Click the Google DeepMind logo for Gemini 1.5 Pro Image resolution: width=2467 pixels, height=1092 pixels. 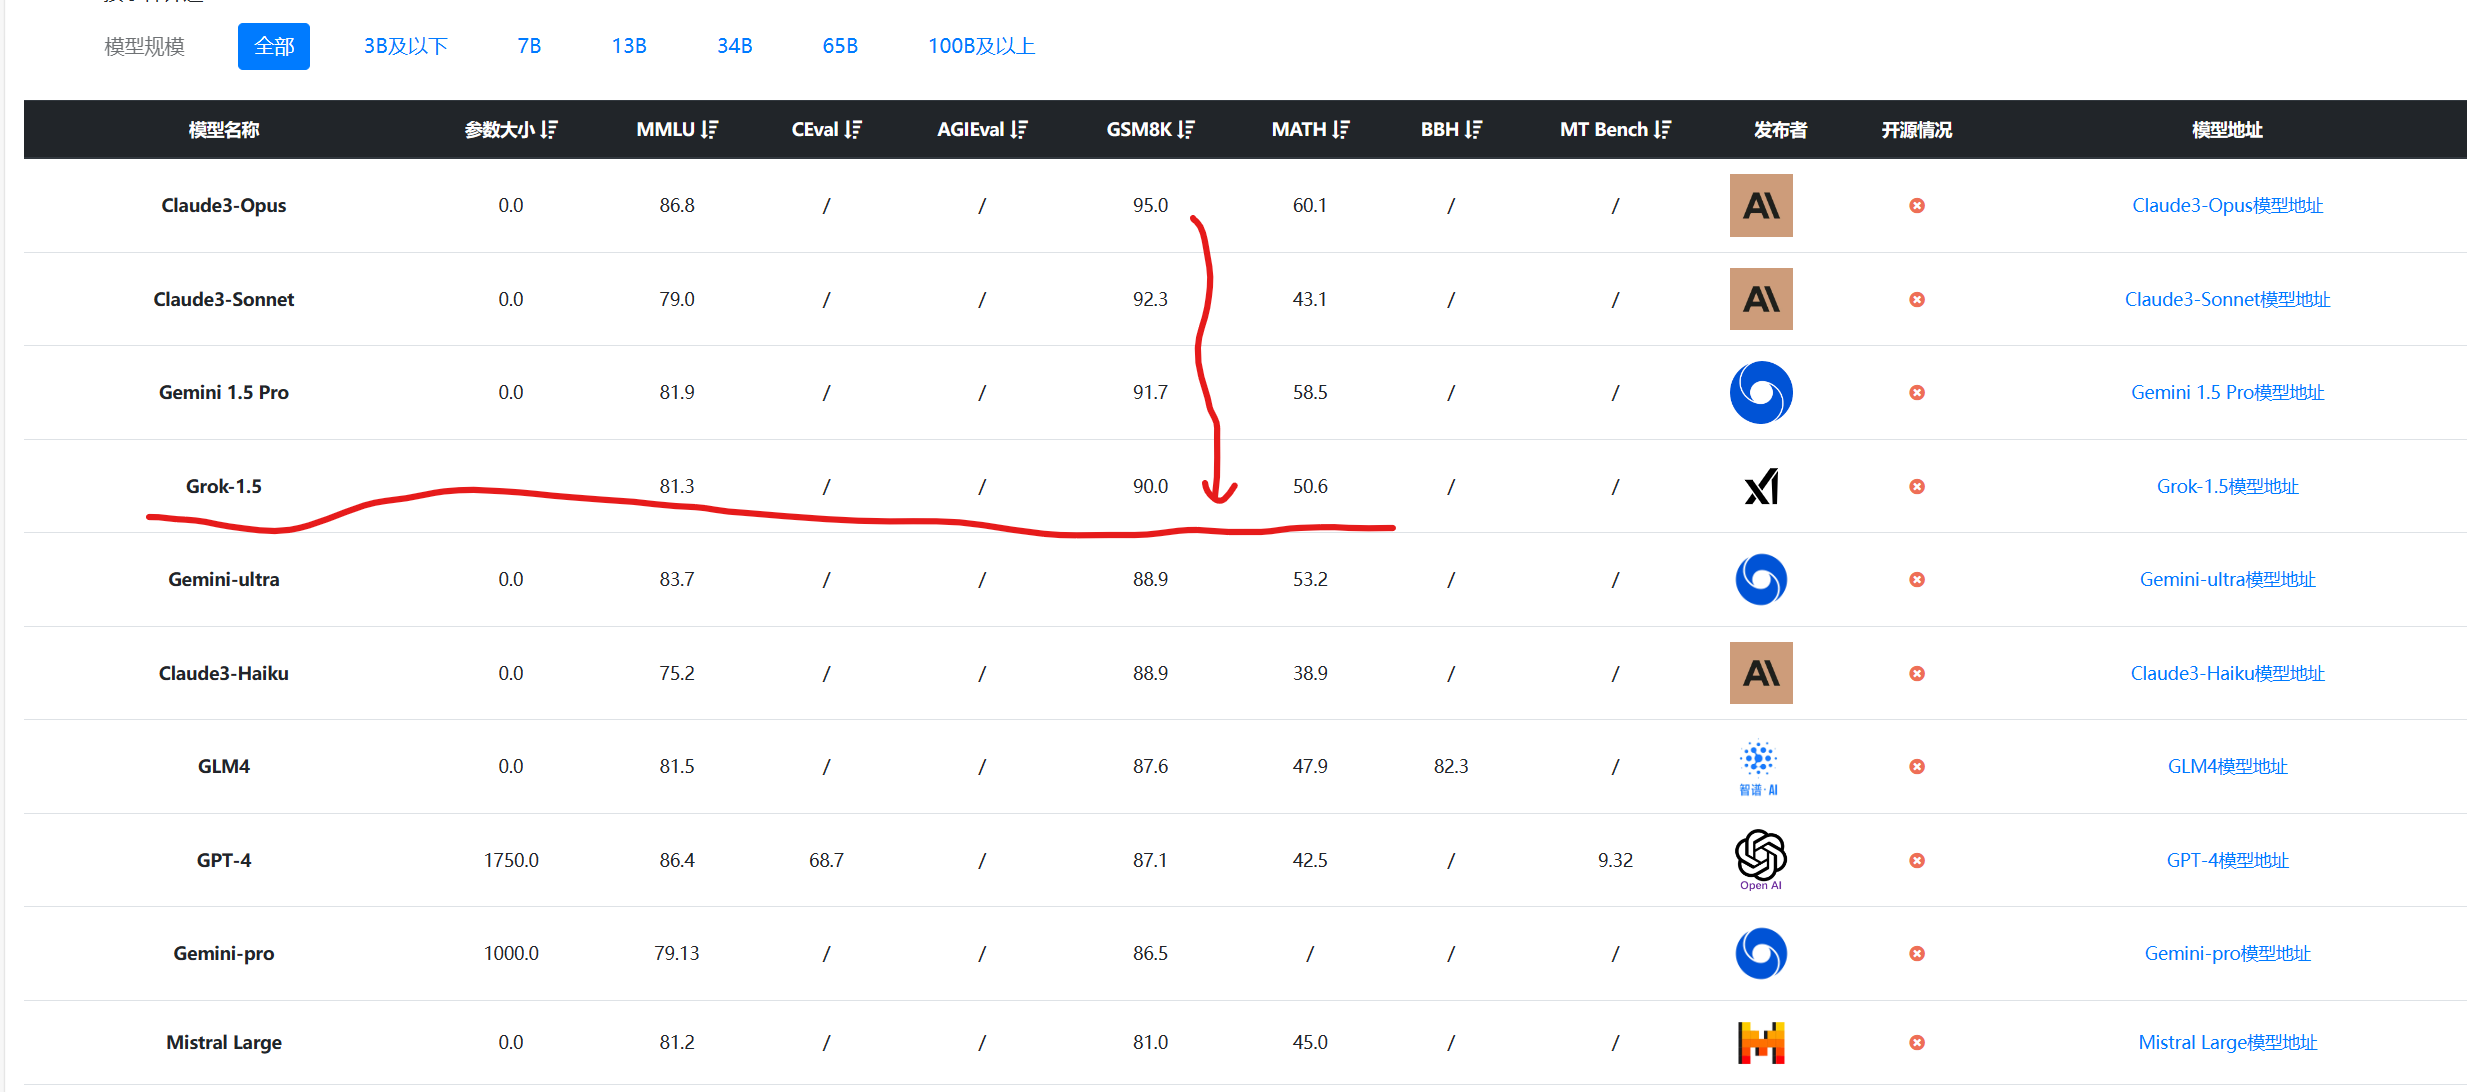pos(1761,392)
